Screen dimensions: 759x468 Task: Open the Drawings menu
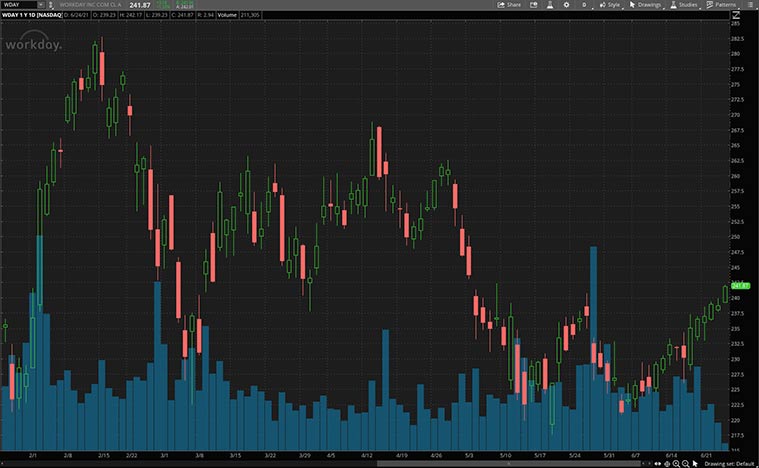click(x=645, y=5)
